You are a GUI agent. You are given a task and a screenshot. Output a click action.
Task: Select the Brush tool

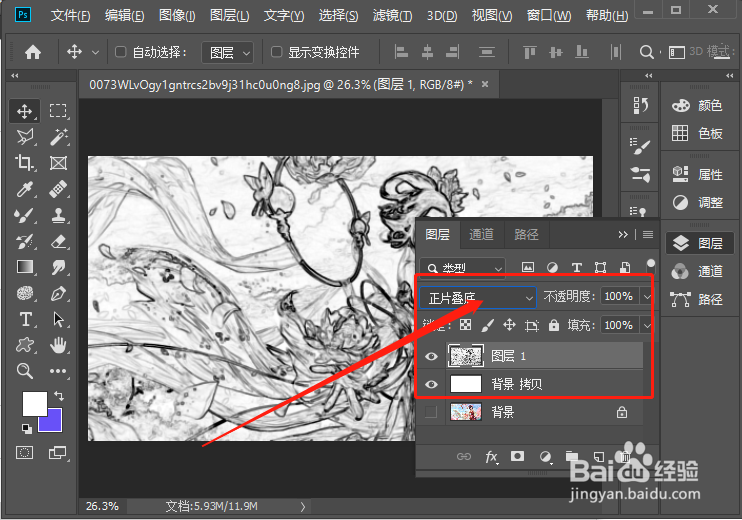(x=25, y=216)
